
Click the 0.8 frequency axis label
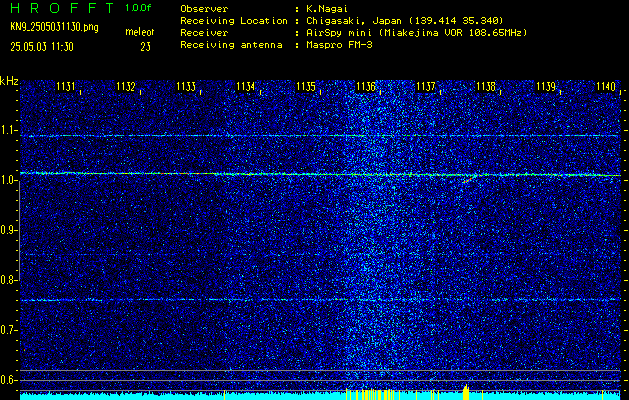(8, 280)
